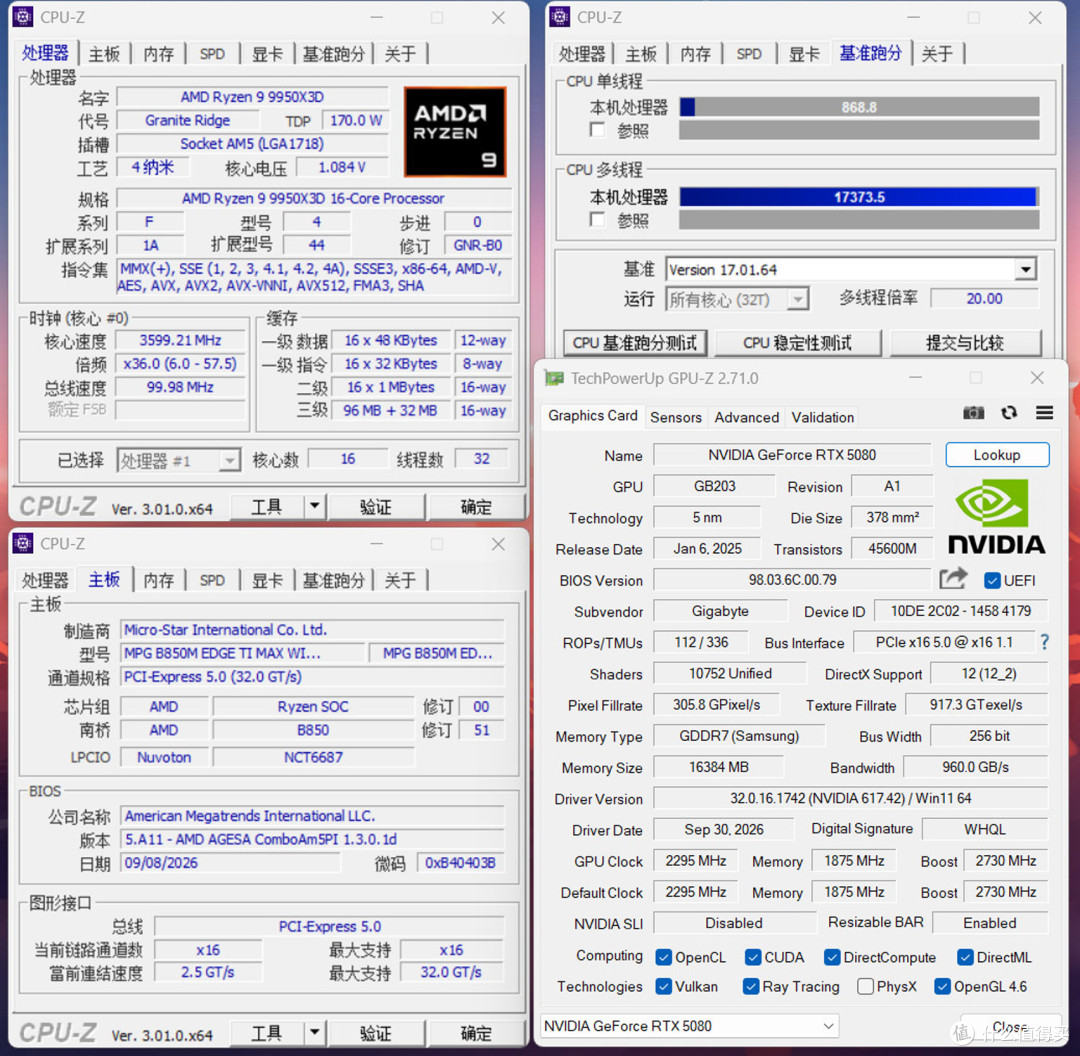1080x1056 pixels.
Task: Open the 工具 arrow in processor window
Action: click(314, 506)
